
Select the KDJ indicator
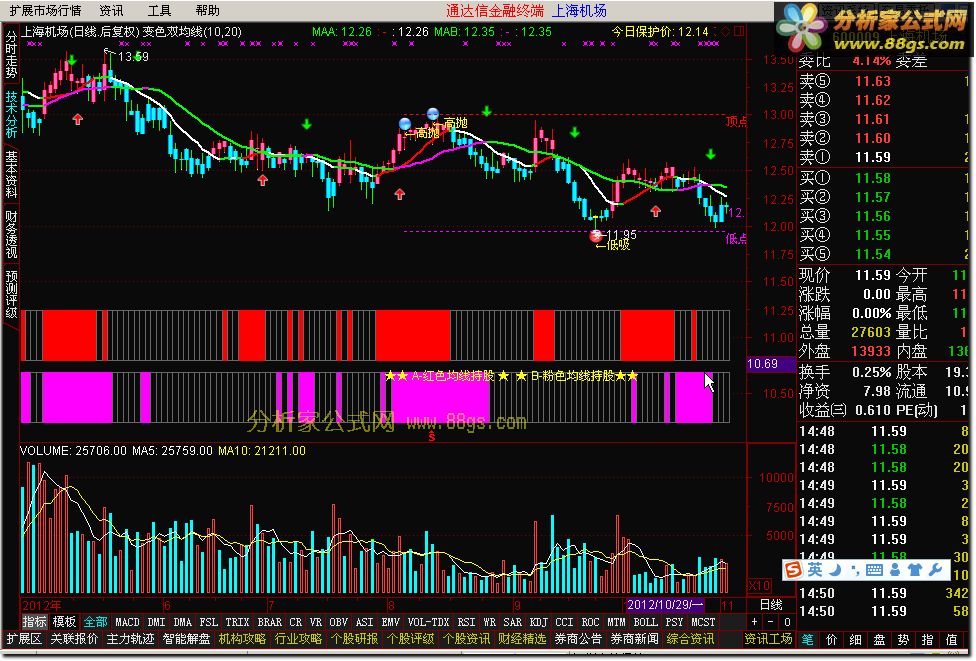coord(538,622)
